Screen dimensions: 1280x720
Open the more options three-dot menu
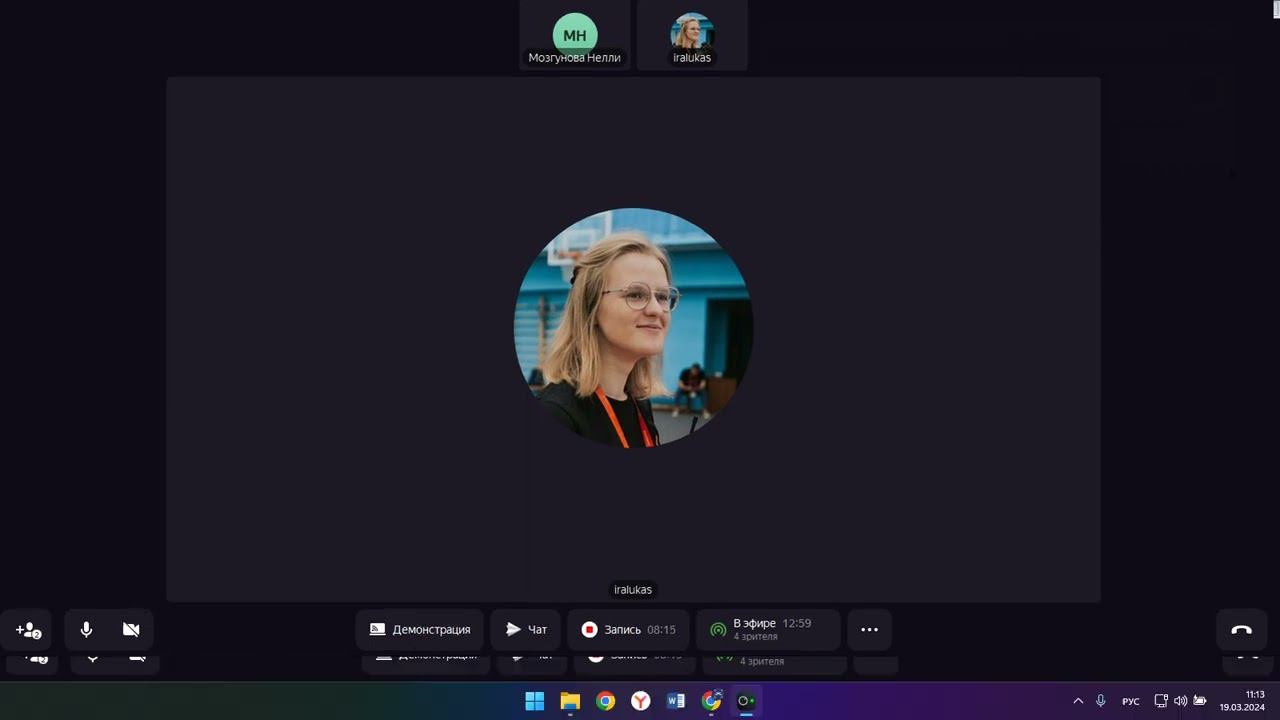tap(869, 630)
